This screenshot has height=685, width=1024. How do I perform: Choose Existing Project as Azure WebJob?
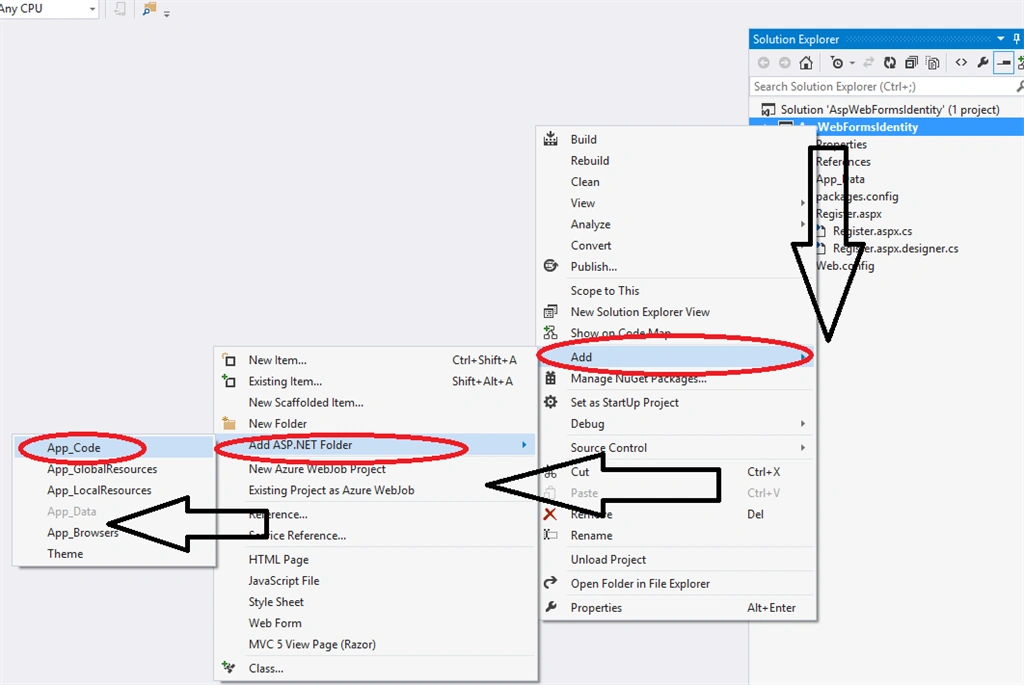[x=376, y=490]
